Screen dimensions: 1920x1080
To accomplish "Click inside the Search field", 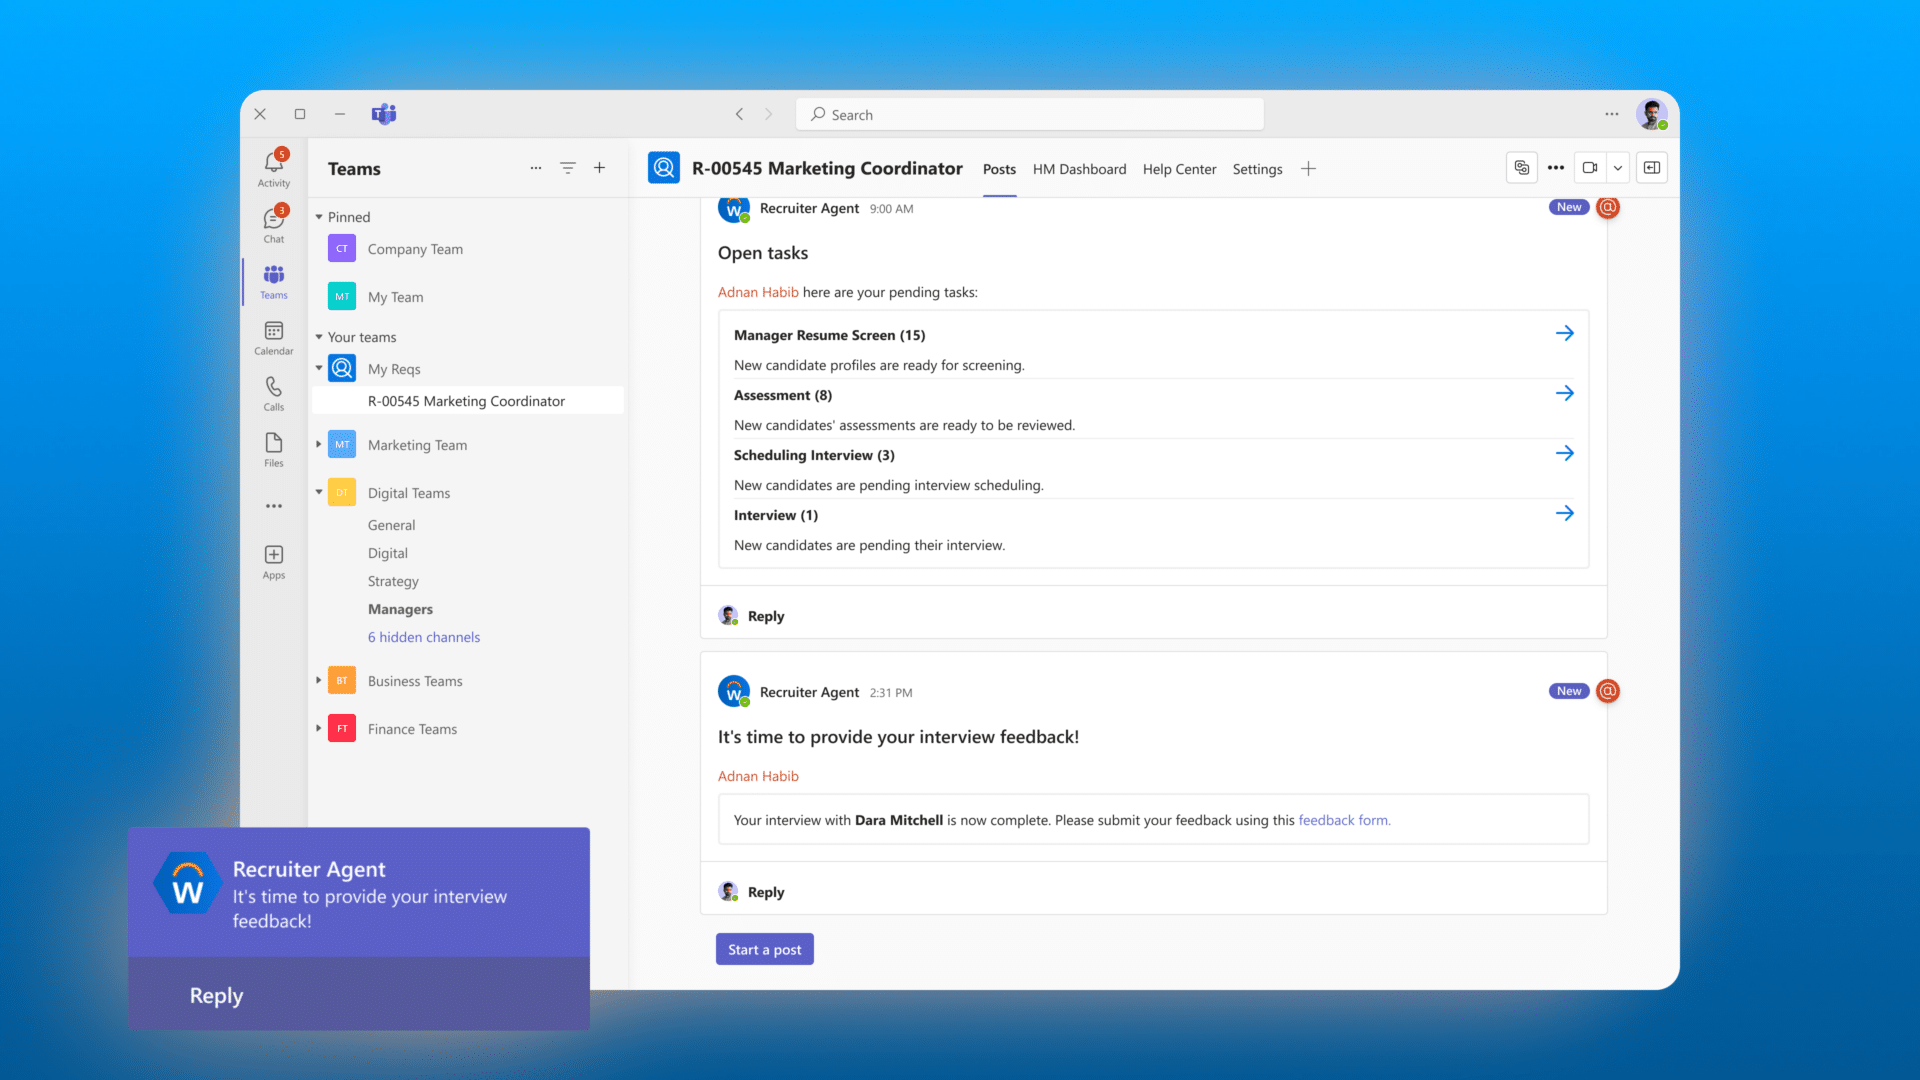I will point(1029,114).
